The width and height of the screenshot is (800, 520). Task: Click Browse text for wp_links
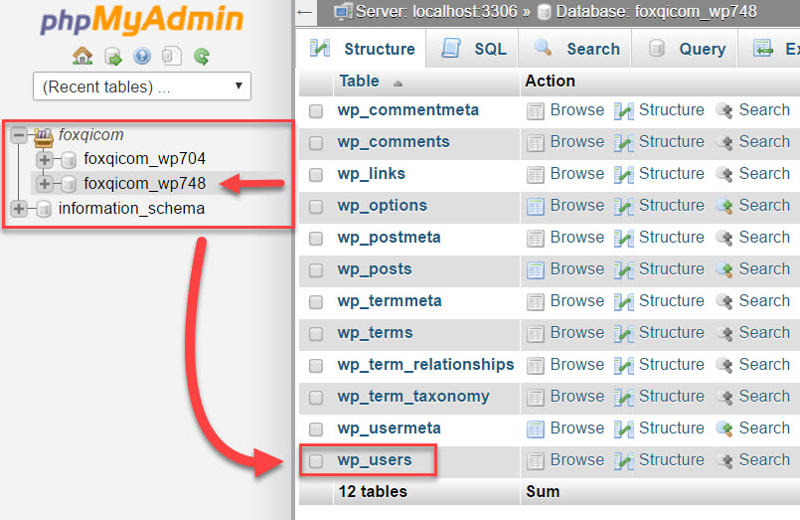coord(577,174)
